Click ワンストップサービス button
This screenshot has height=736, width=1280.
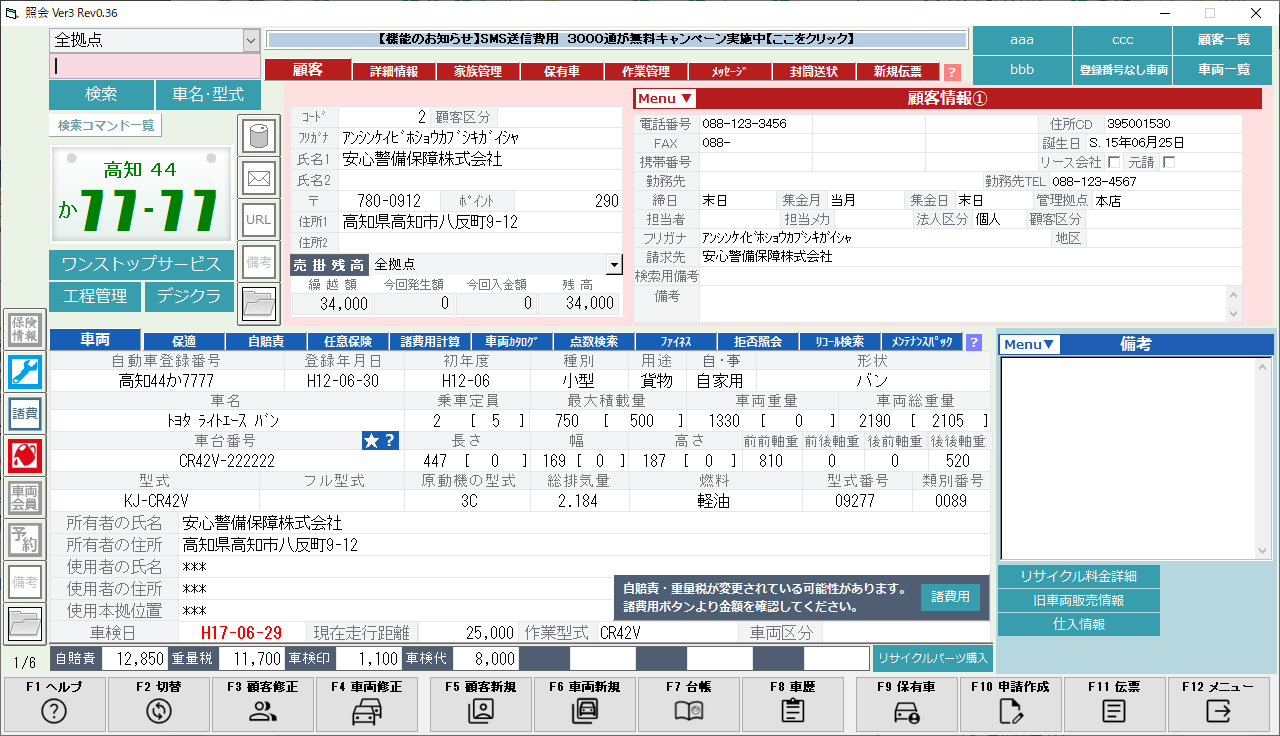click(x=141, y=265)
